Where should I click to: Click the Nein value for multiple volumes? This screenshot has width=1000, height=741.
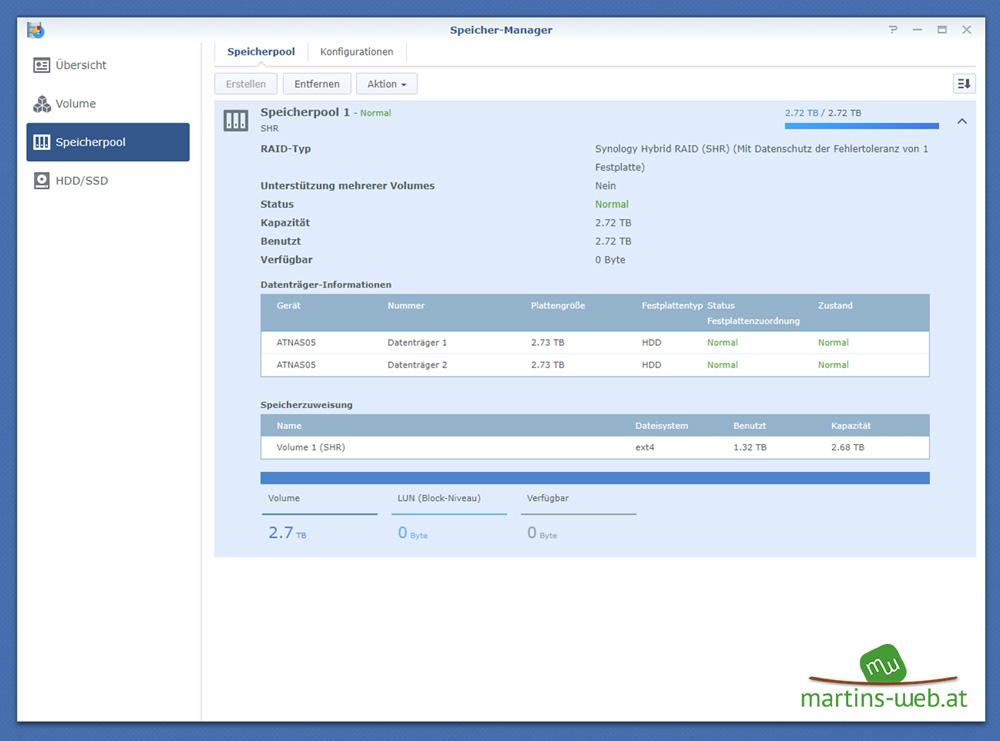click(x=605, y=186)
